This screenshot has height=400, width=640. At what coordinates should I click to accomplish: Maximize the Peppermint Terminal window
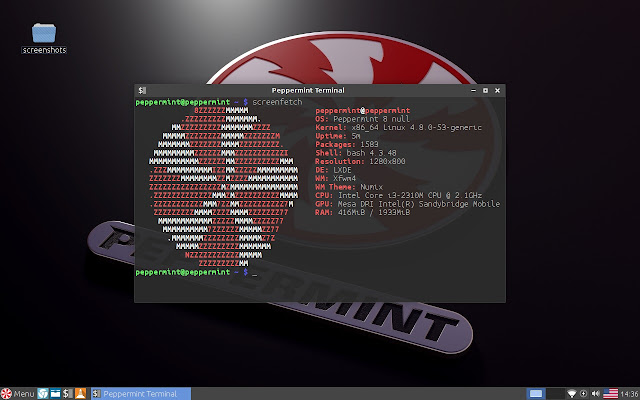(x=485, y=90)
